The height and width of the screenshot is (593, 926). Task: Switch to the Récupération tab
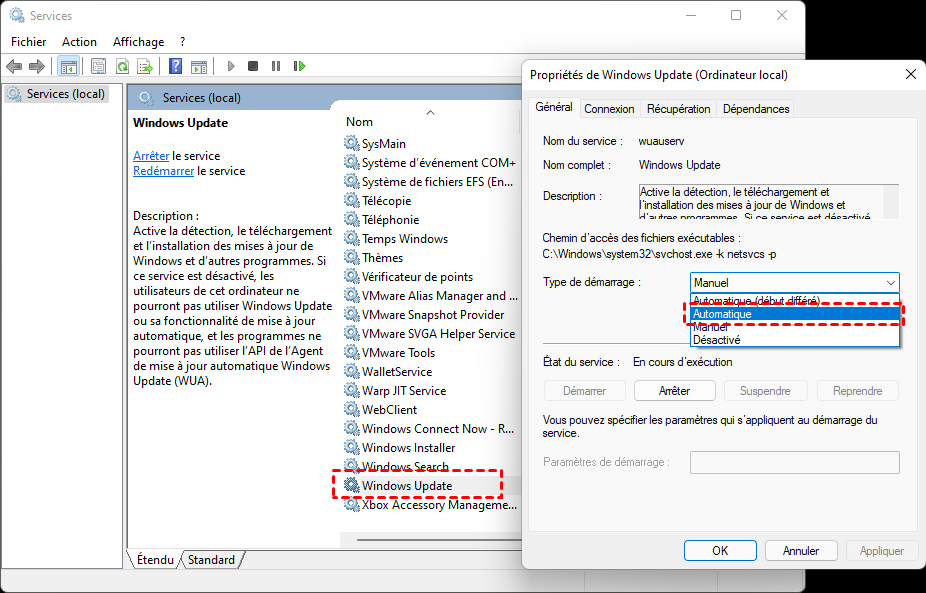point(678,109)
